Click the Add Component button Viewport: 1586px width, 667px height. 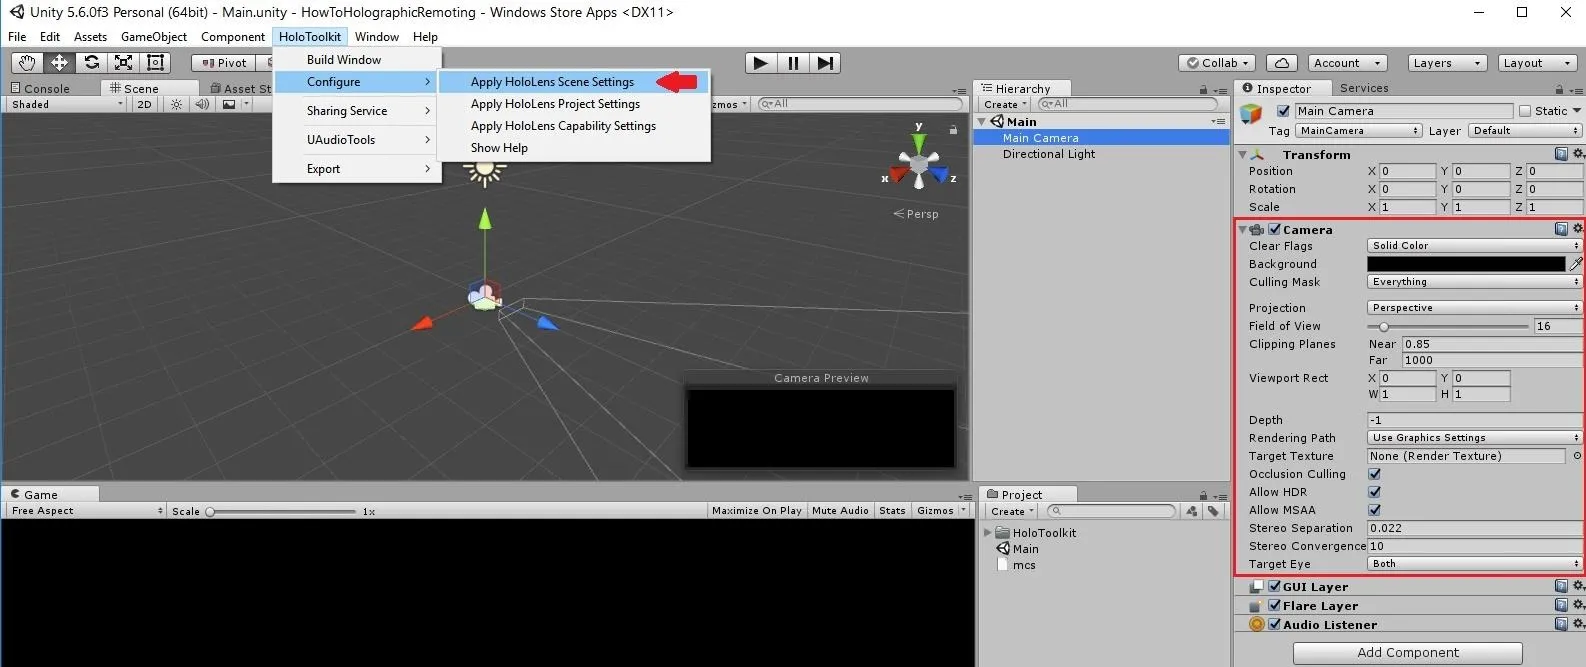pyautogui.click(x=1407, y=653)
